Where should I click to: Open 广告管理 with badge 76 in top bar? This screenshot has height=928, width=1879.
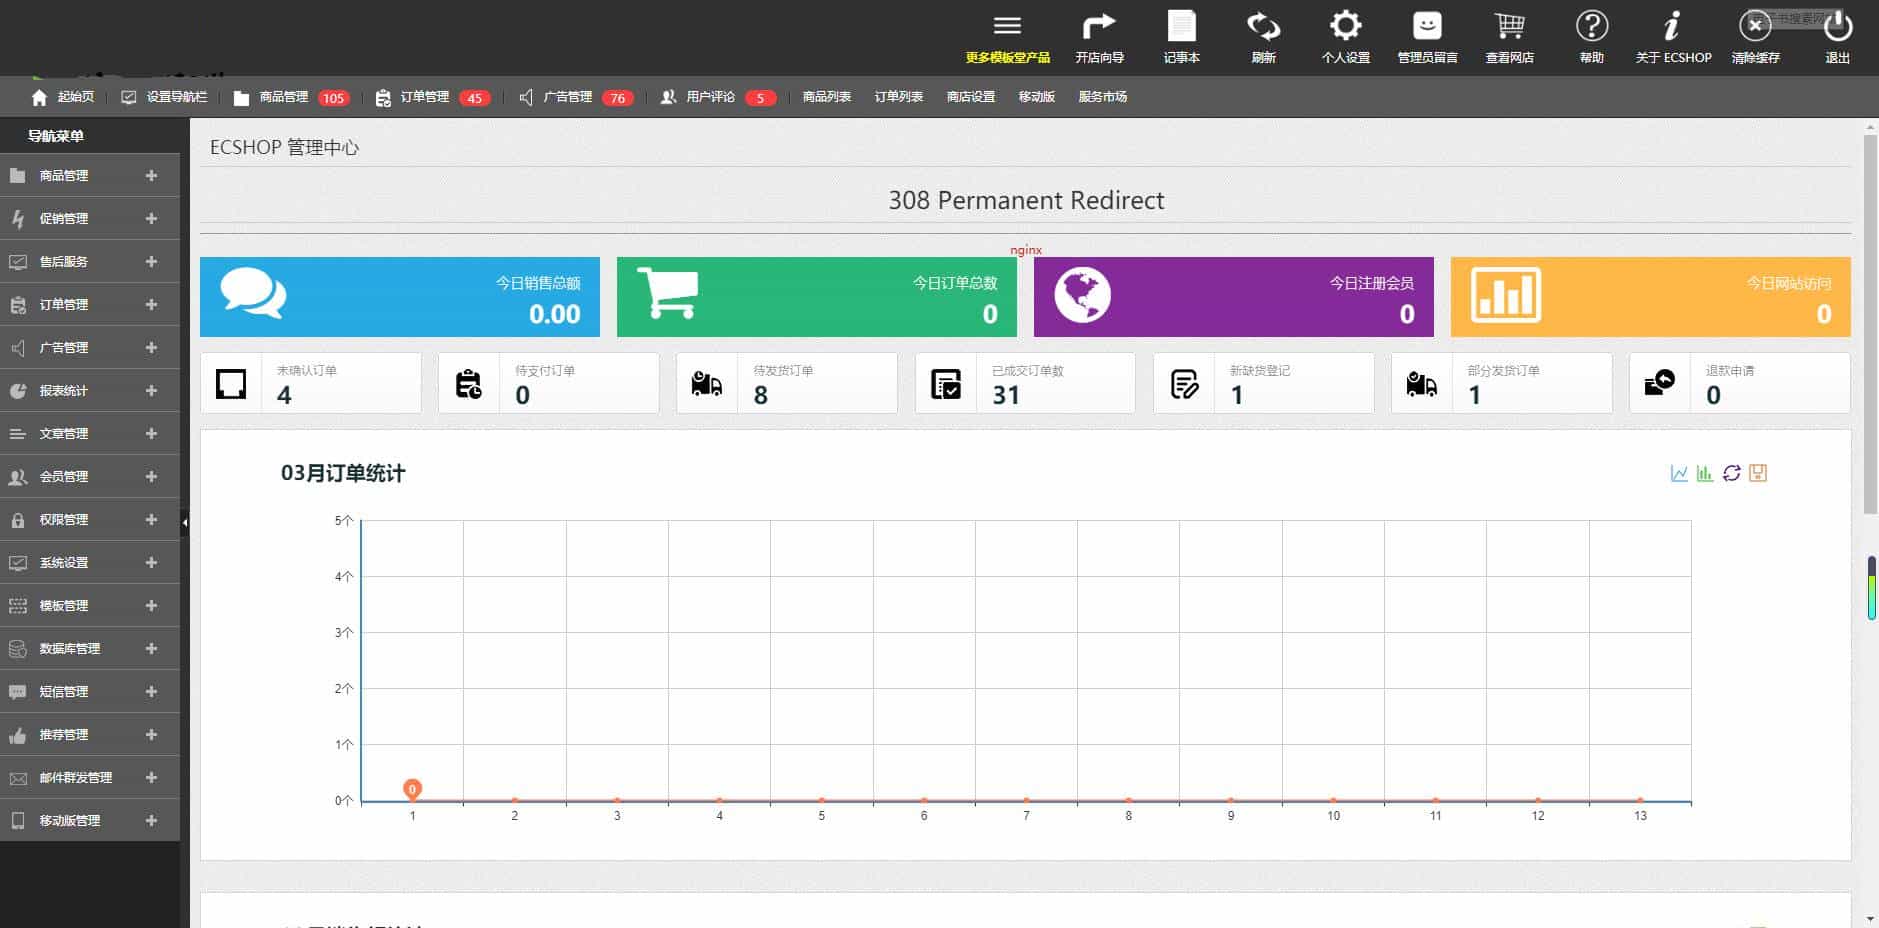(x=576, y=97)
